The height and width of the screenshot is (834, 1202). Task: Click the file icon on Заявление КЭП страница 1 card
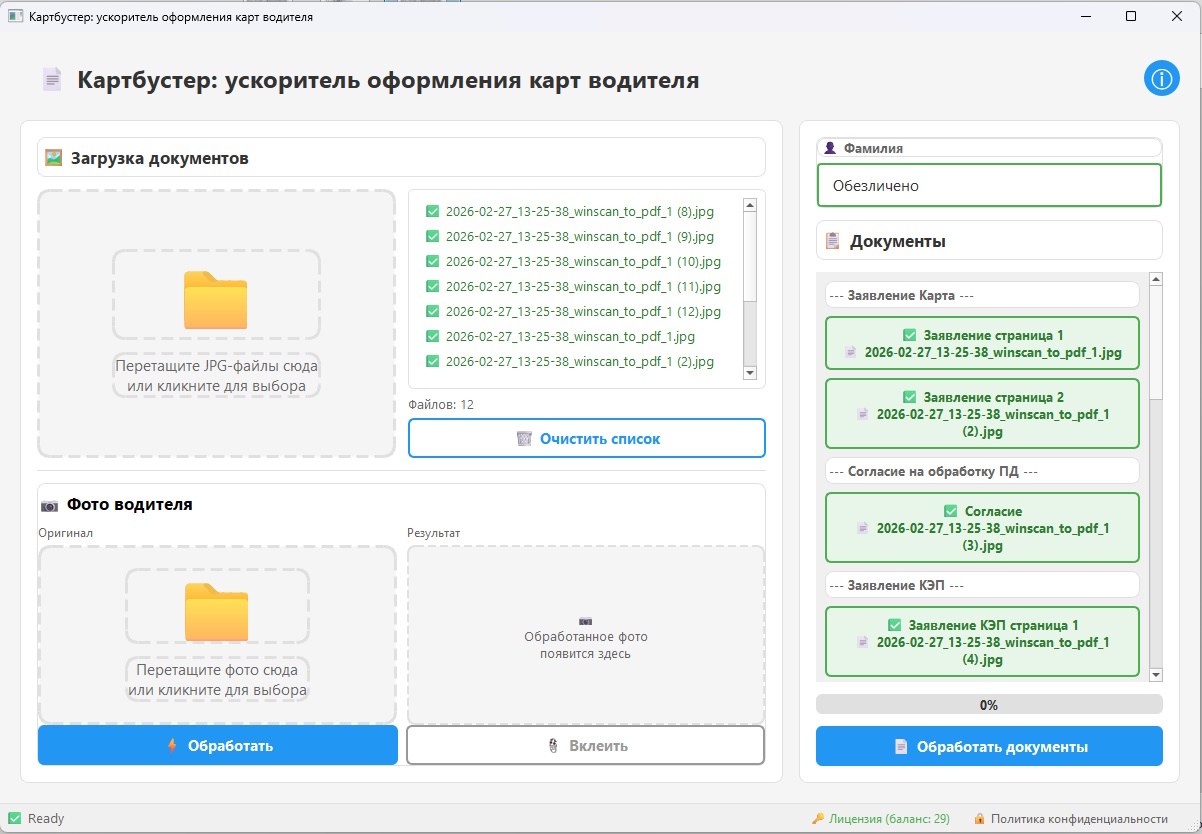click(x=863, y=642)
